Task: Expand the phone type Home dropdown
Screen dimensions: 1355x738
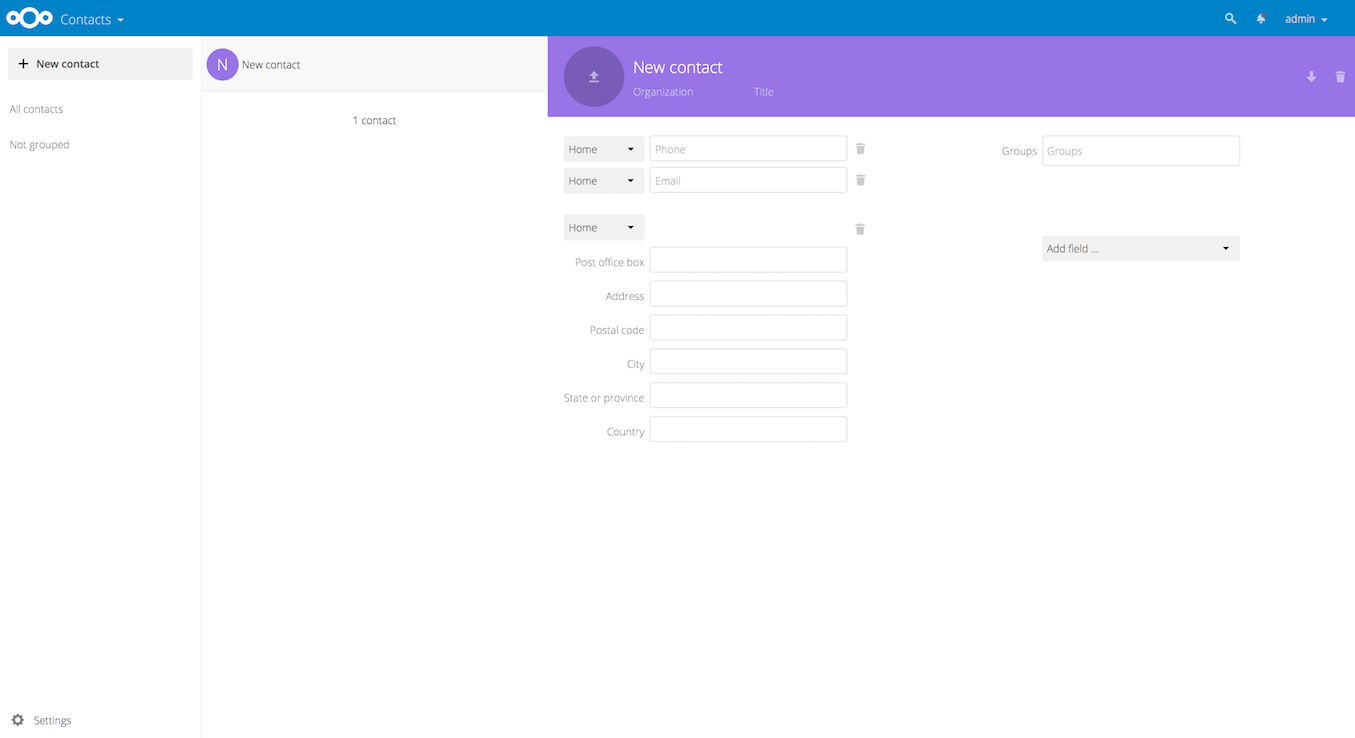Action: (x=603, y=149)
